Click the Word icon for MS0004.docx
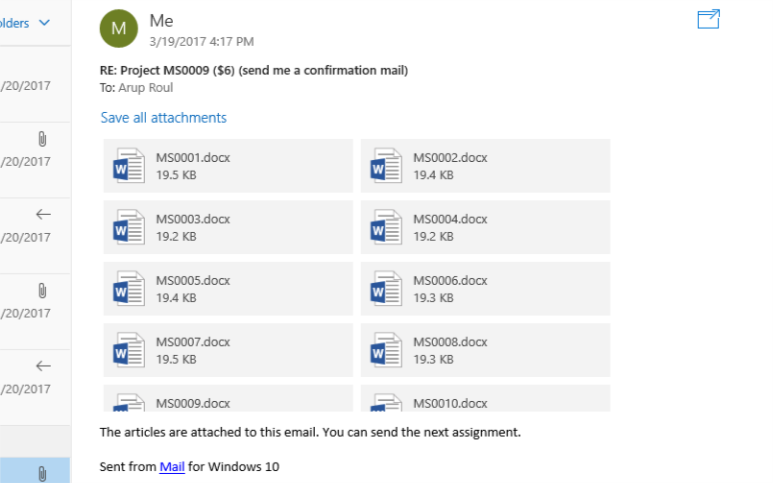This screenshot has width=773, height=483. point(386,227)
